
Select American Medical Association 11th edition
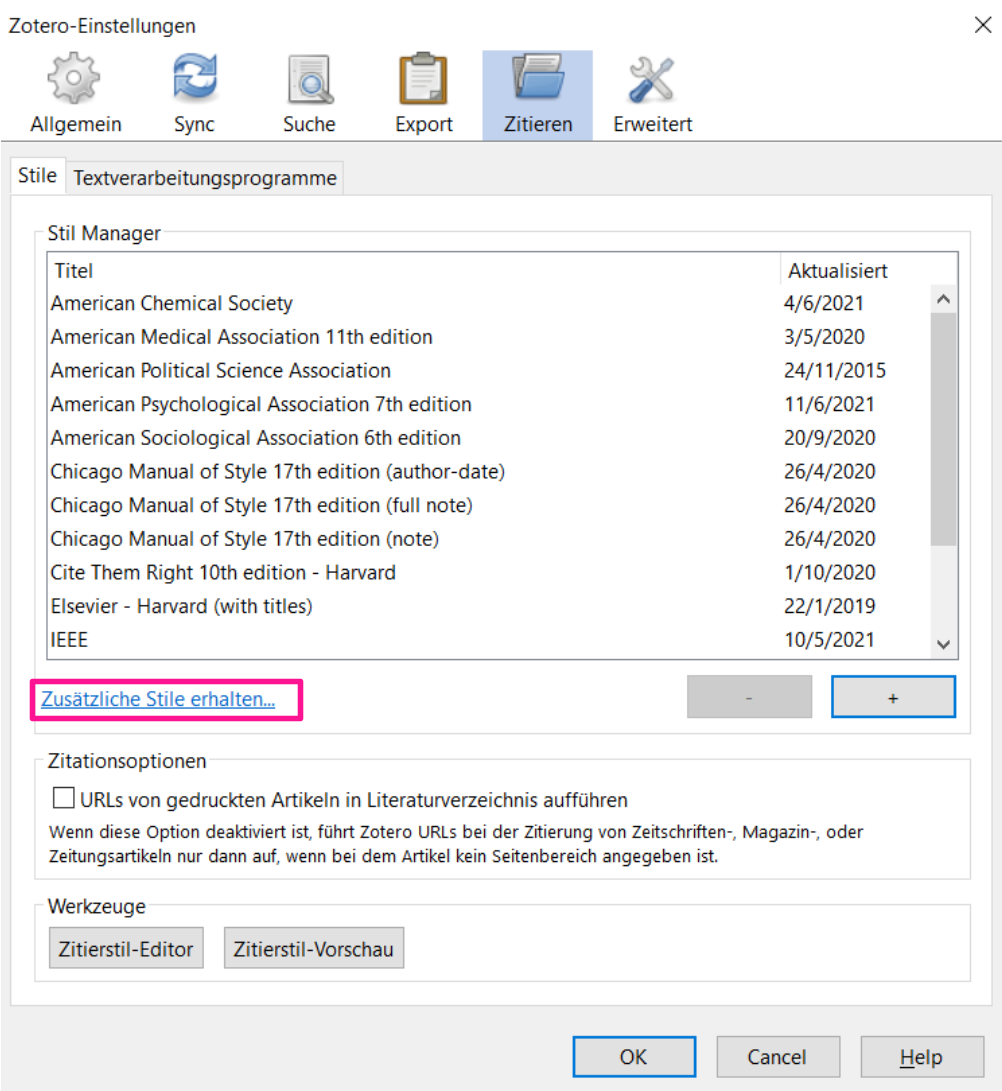click(490, 337)
